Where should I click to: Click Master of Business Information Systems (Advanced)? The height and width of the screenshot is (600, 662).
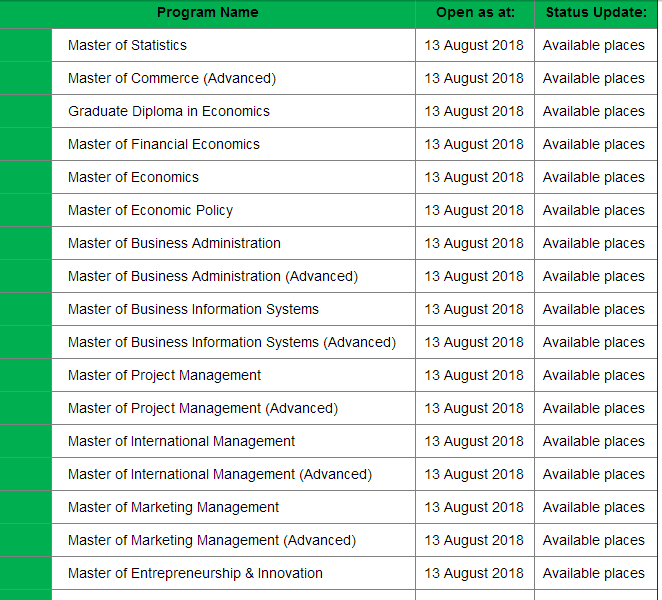click(232, 342)
